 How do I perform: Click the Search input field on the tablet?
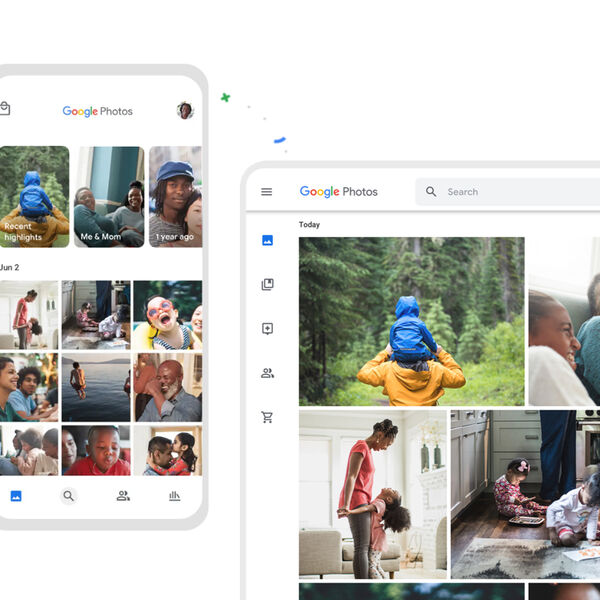click(x=510, y=192)
